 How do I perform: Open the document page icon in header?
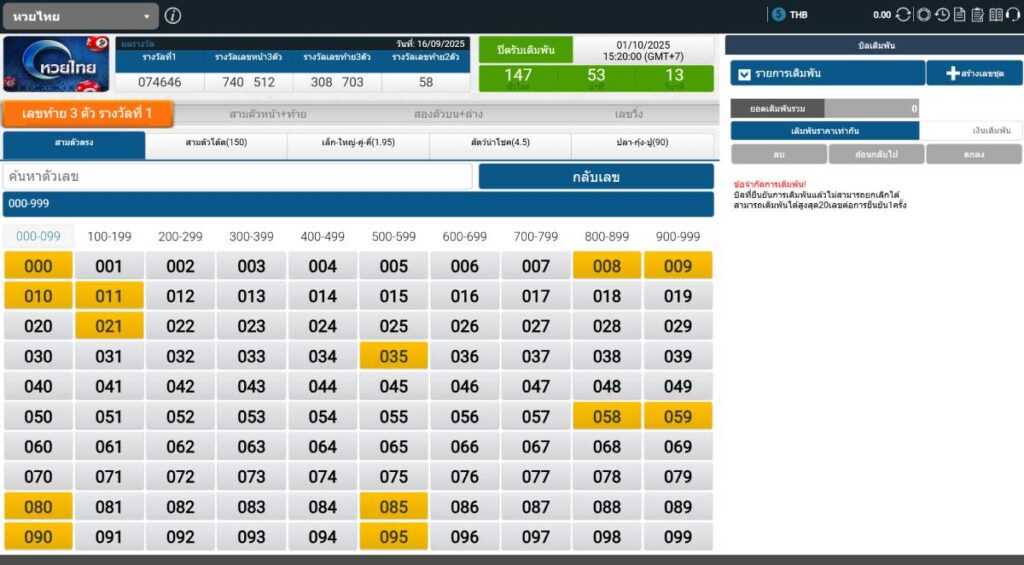959,15
